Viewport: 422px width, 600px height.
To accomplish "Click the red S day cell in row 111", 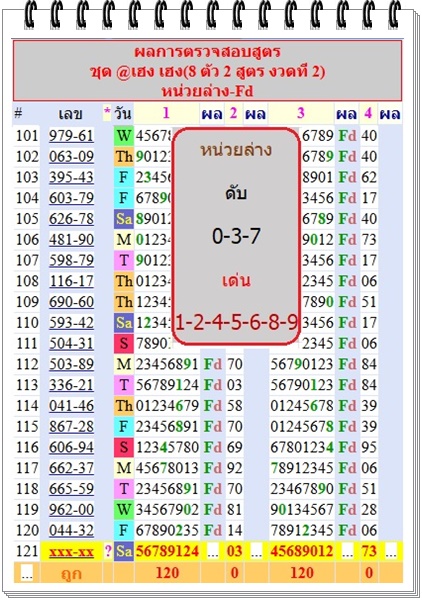I will pos(124,343).
